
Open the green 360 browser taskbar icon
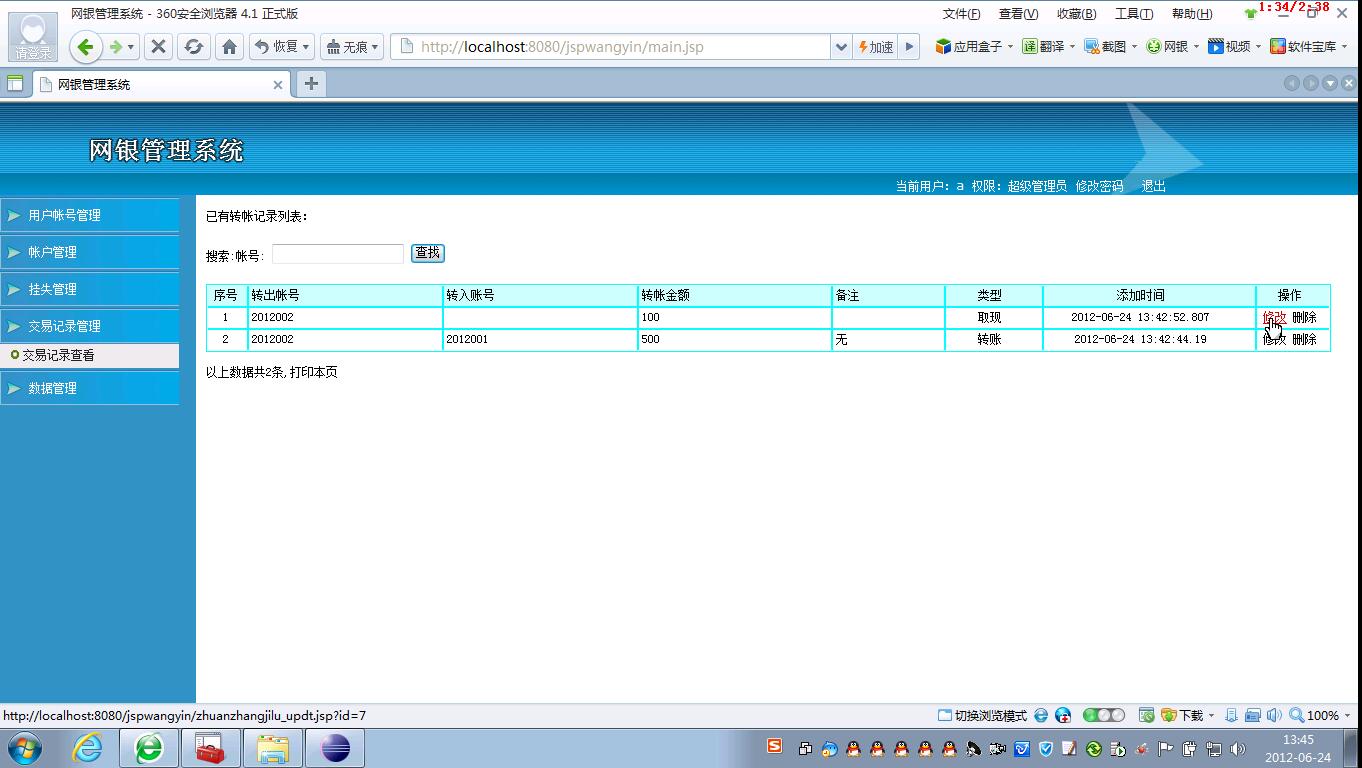pos(149,747)
